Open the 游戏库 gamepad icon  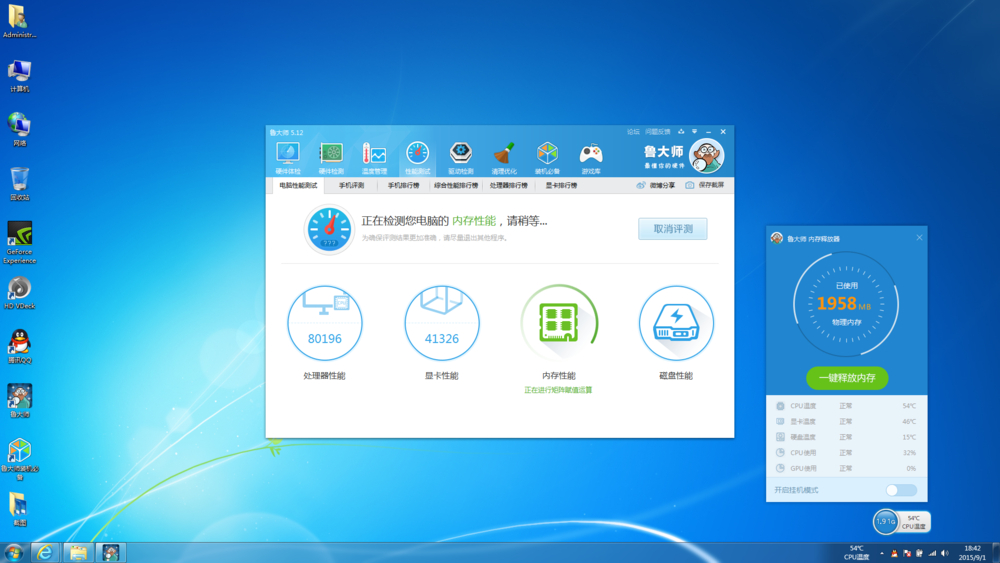point(591,157)
